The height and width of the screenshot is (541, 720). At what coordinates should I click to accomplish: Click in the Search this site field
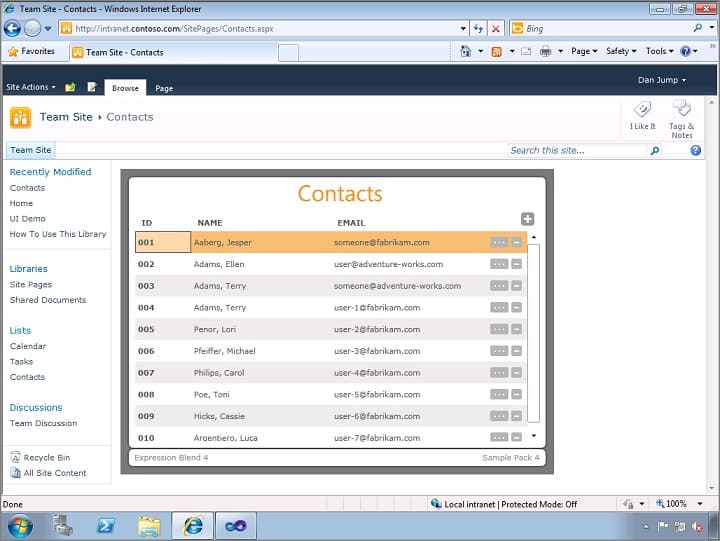[x=577, y=150]
